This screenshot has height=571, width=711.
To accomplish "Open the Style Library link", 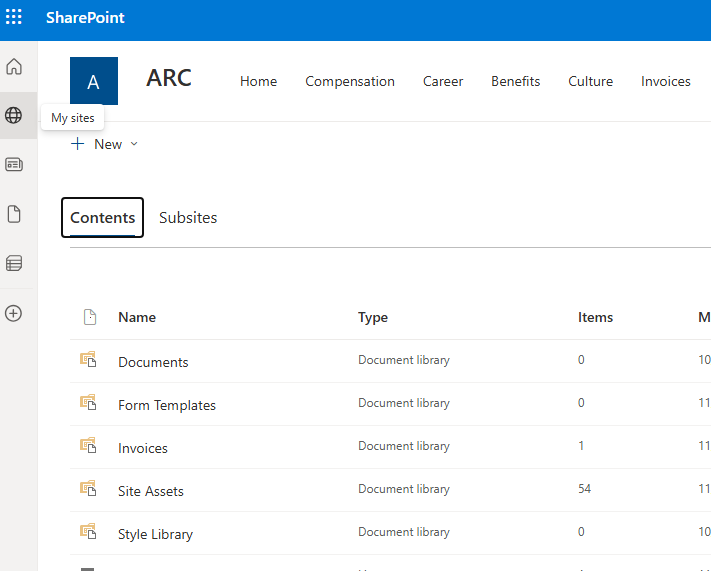I will (155, 534).
